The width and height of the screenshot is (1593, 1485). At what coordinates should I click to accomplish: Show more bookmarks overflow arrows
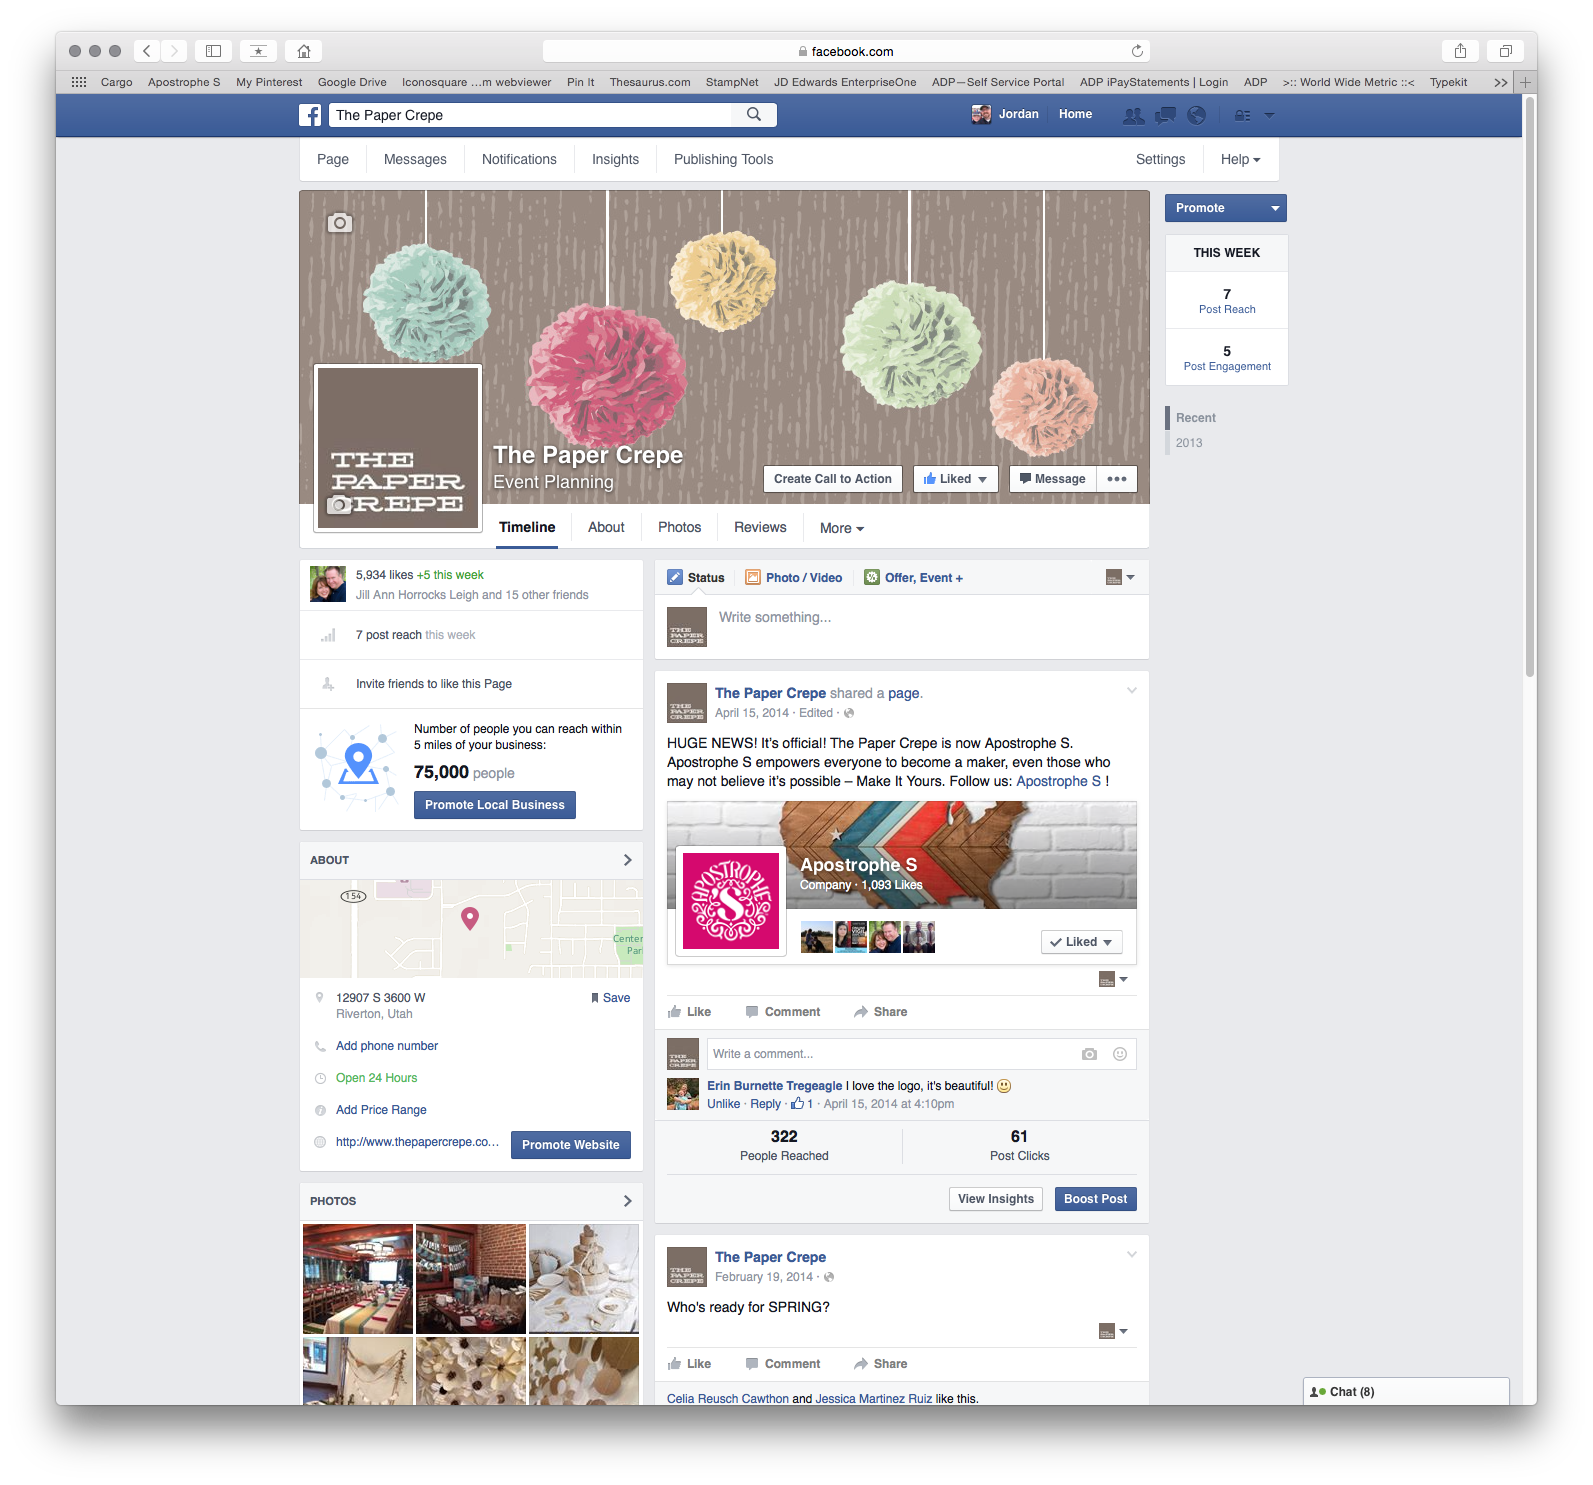1500,82
